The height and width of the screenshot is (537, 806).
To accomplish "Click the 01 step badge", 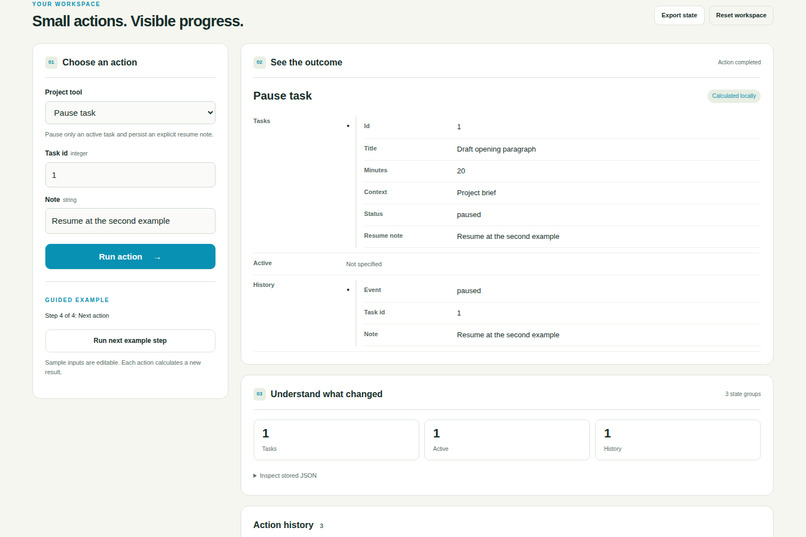I will pyautogui.click(x=51, y=62).
